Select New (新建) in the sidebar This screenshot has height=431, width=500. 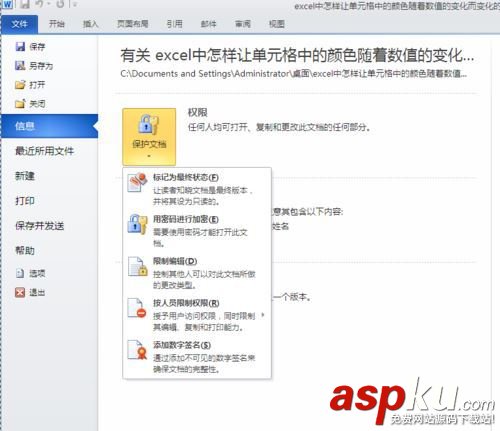(x=25, y=176)
